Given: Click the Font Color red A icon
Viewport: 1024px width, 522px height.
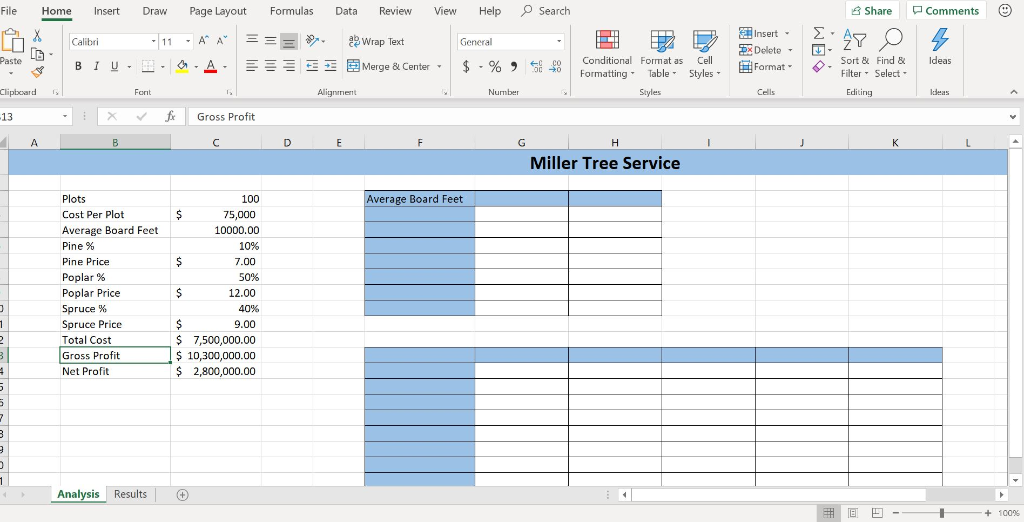Looking at the screenshot, I should pyautogui.click(x=210, y=66).
